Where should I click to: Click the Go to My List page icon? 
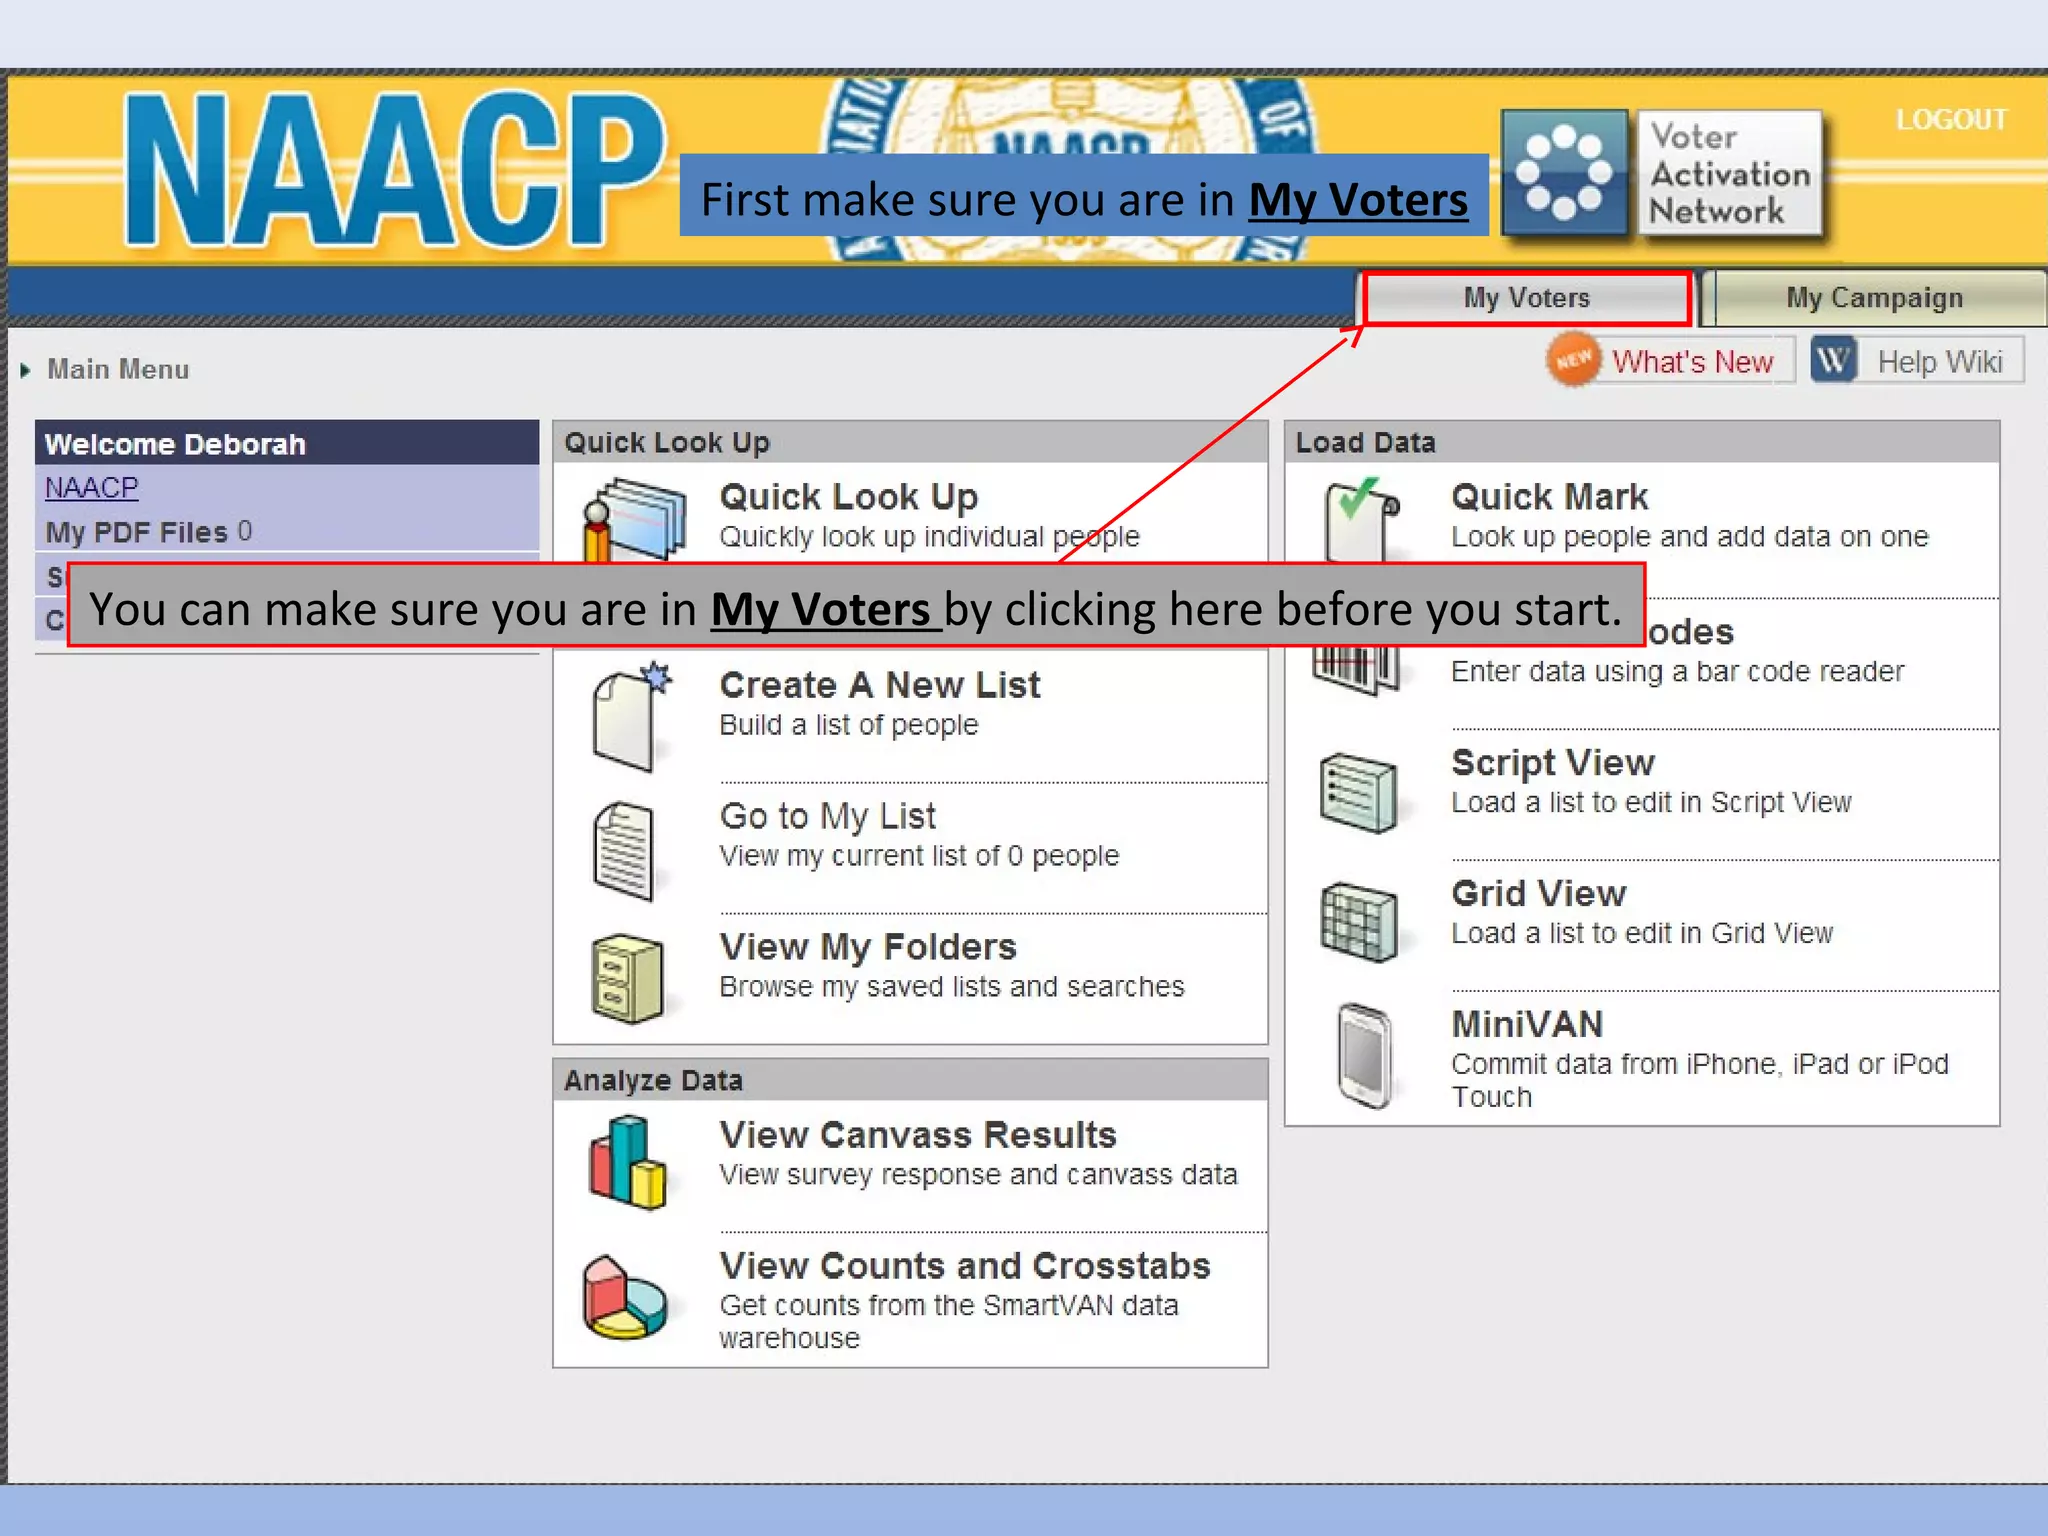(x=624, y=850)
